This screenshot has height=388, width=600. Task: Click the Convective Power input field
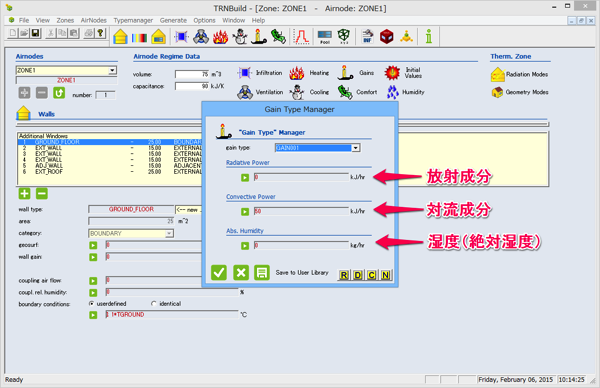coord(301,211)
